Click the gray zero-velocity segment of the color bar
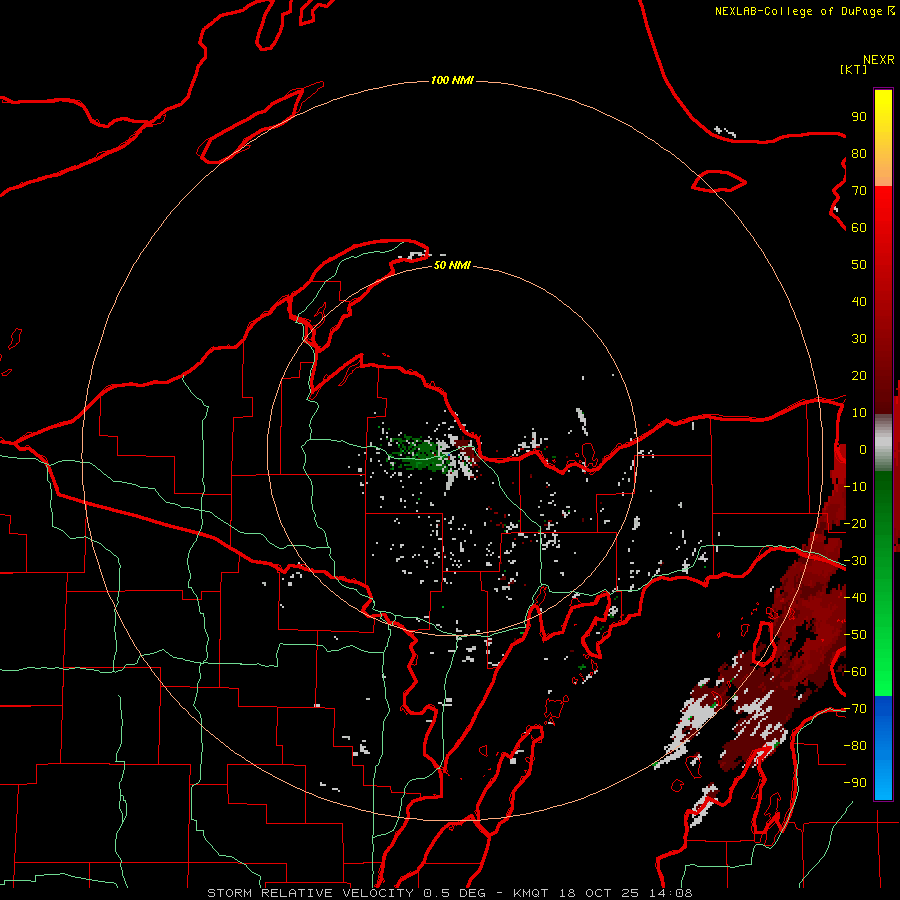900x900 pixels. (x=883, y=442)
